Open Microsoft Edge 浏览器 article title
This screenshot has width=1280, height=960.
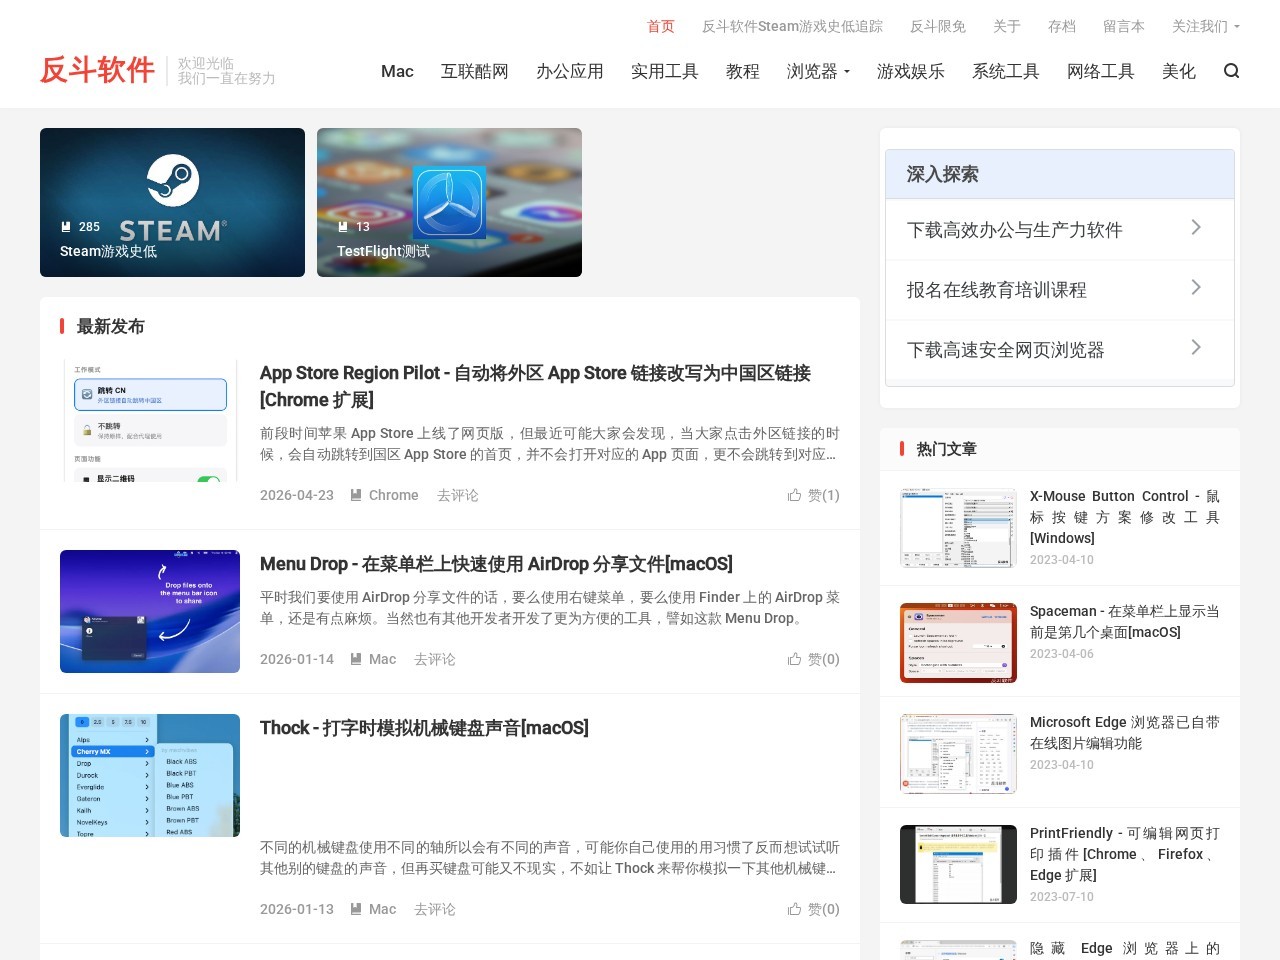1125,733
